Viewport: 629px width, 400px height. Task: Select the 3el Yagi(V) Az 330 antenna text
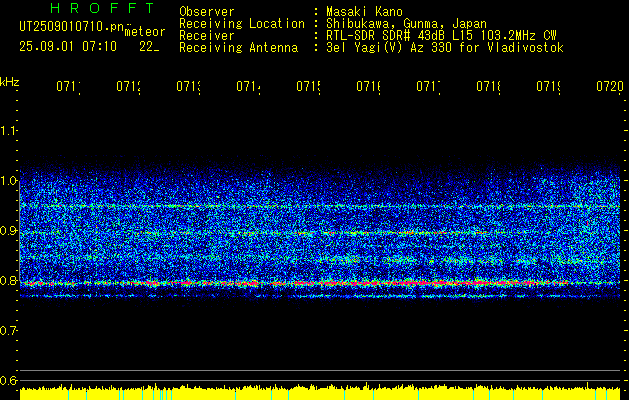tap(445, 48)
